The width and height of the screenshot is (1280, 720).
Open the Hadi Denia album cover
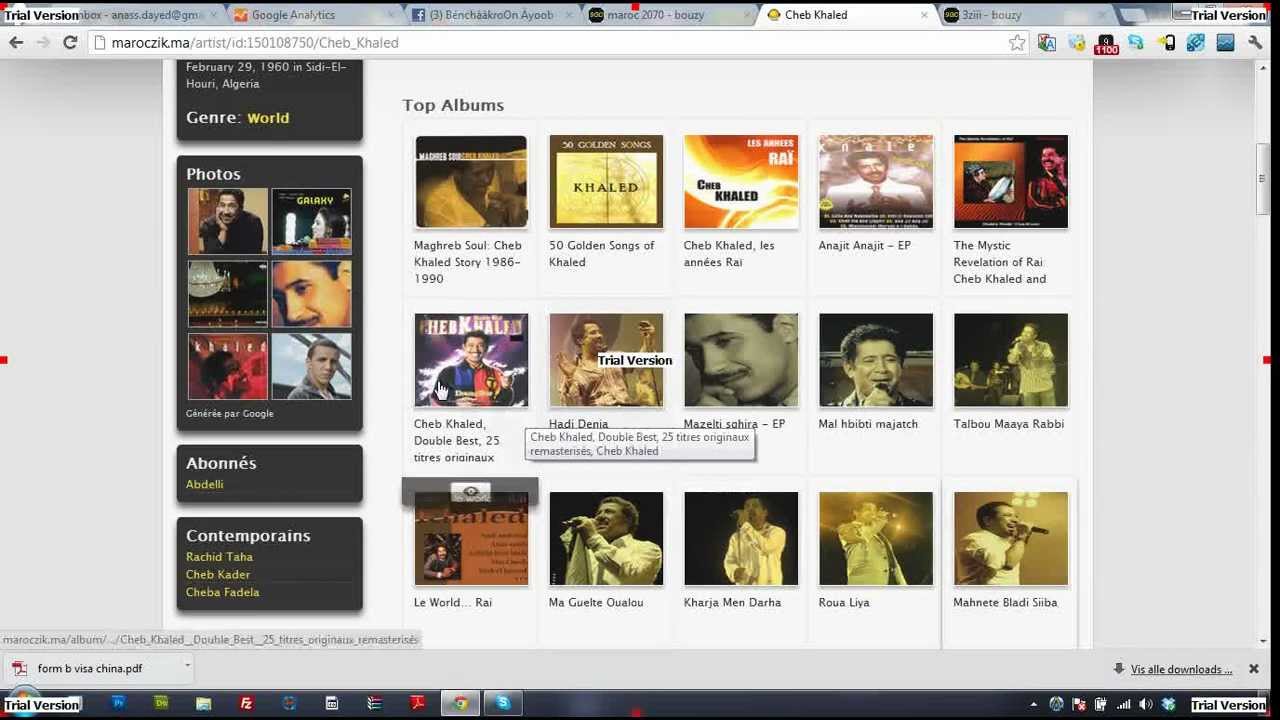(606, 360)
